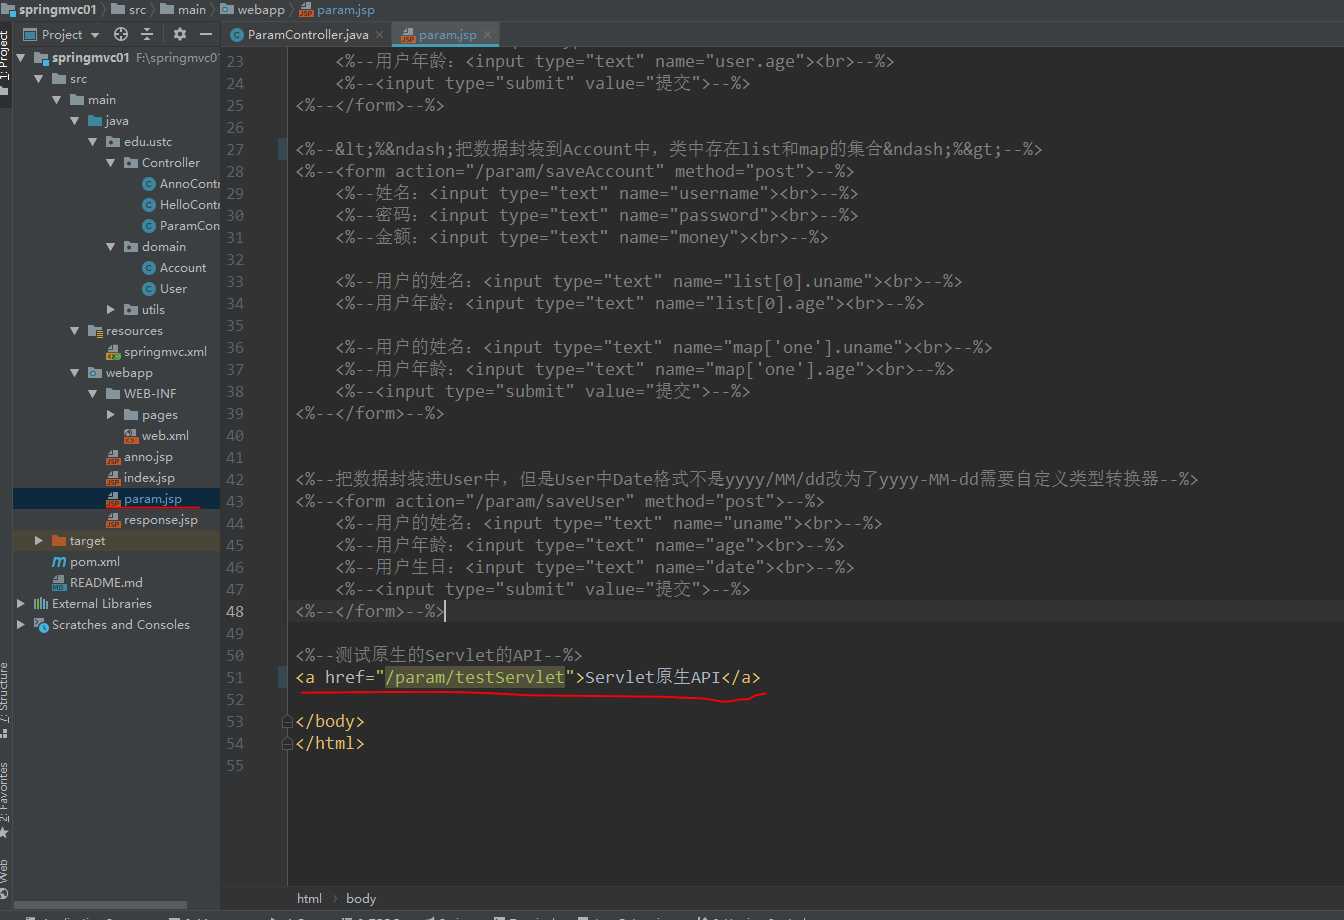Viewport: 1344px width, 920px height.
Task: Open the Project view dropdown
Action: pos(62,34)
